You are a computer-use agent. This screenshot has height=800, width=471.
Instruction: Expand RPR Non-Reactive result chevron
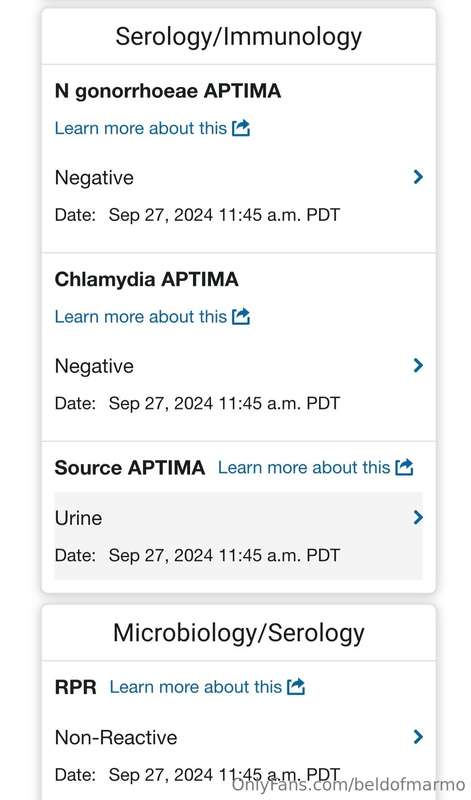[x=418, y=736]
